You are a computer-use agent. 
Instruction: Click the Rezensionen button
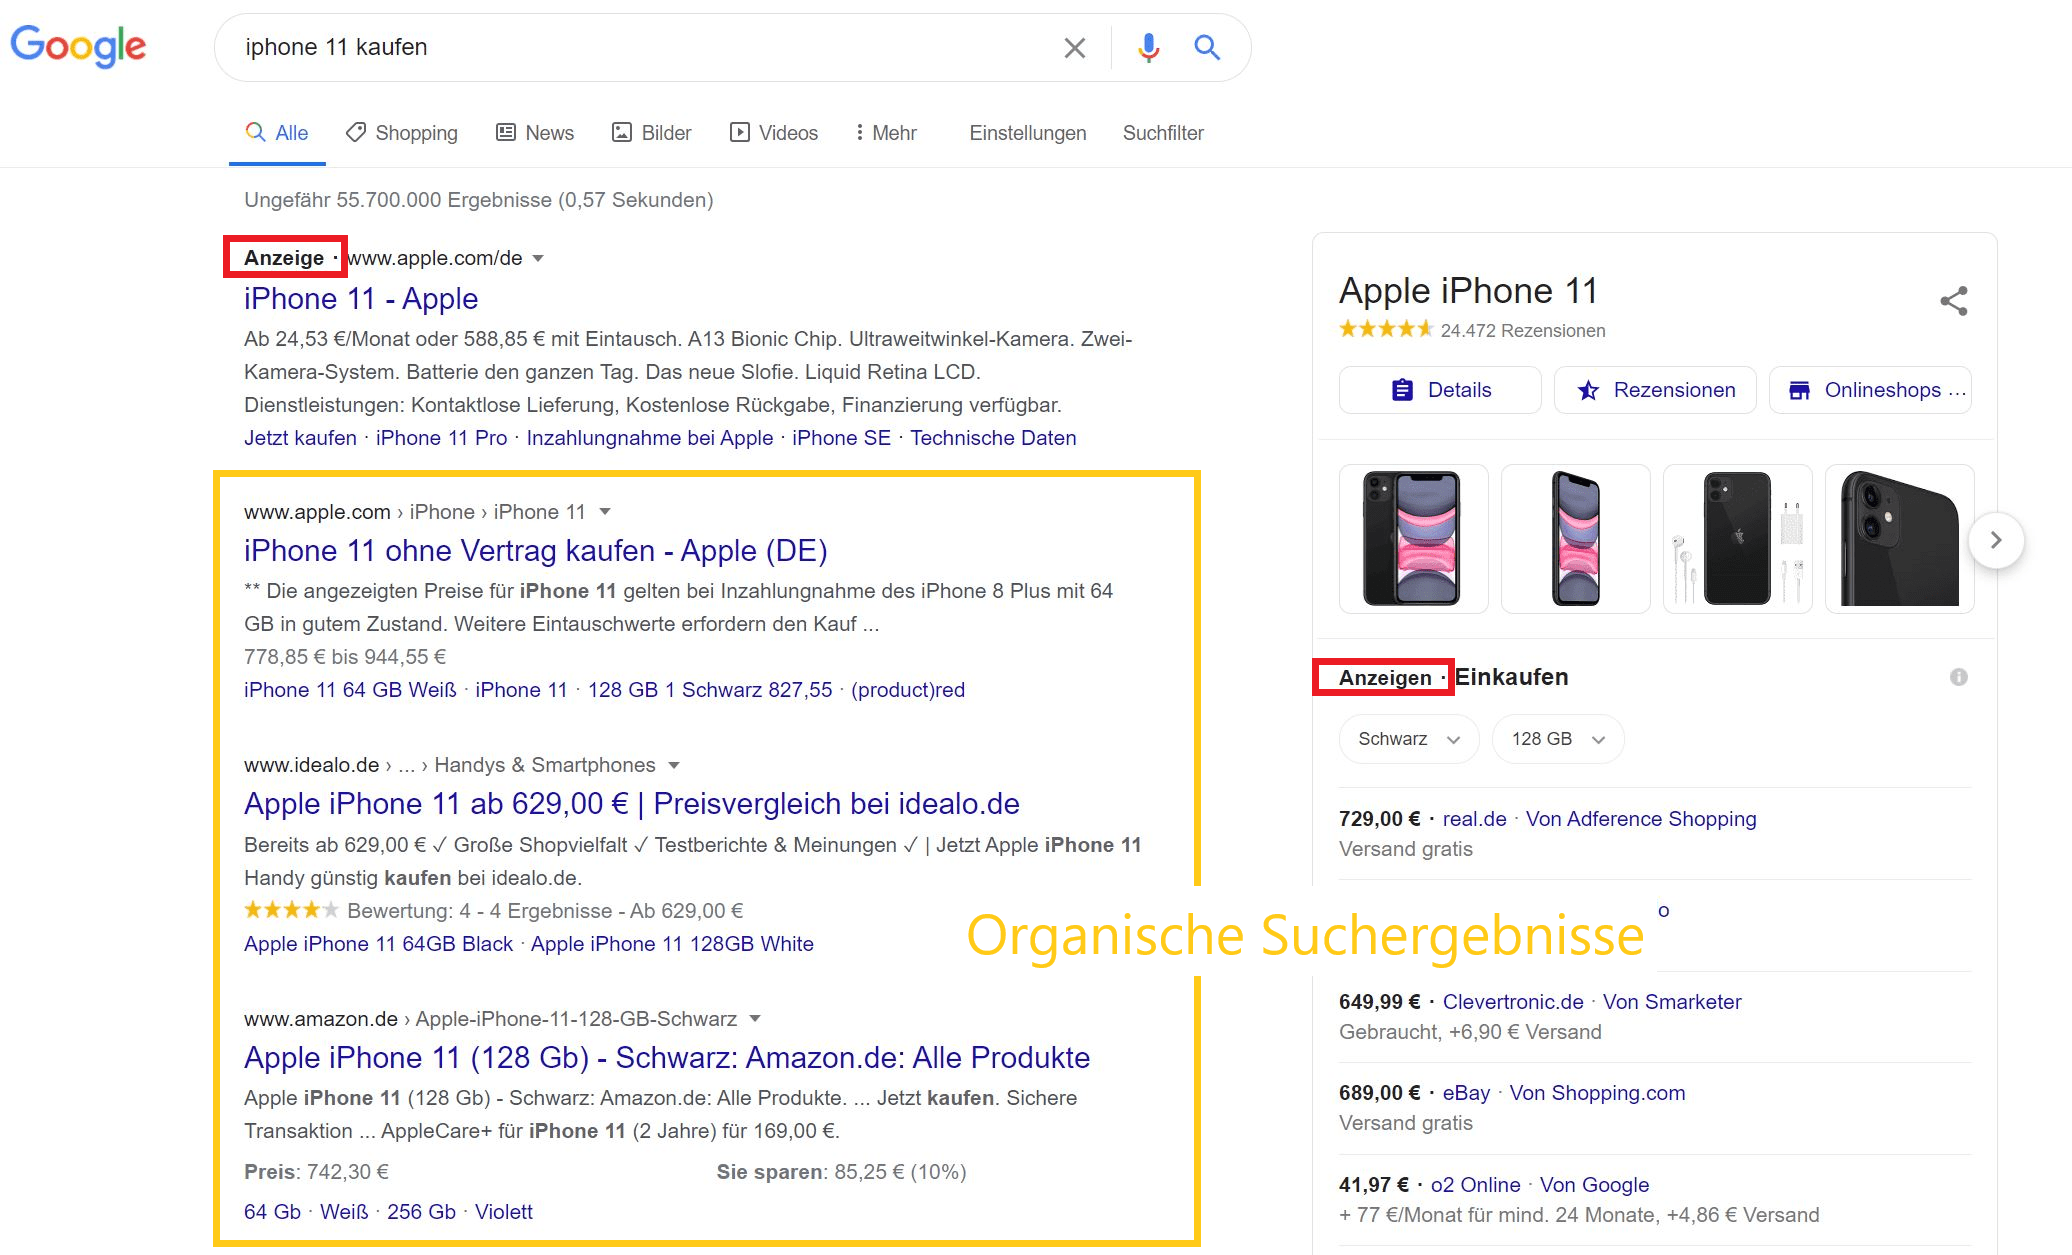(1655, 390)
